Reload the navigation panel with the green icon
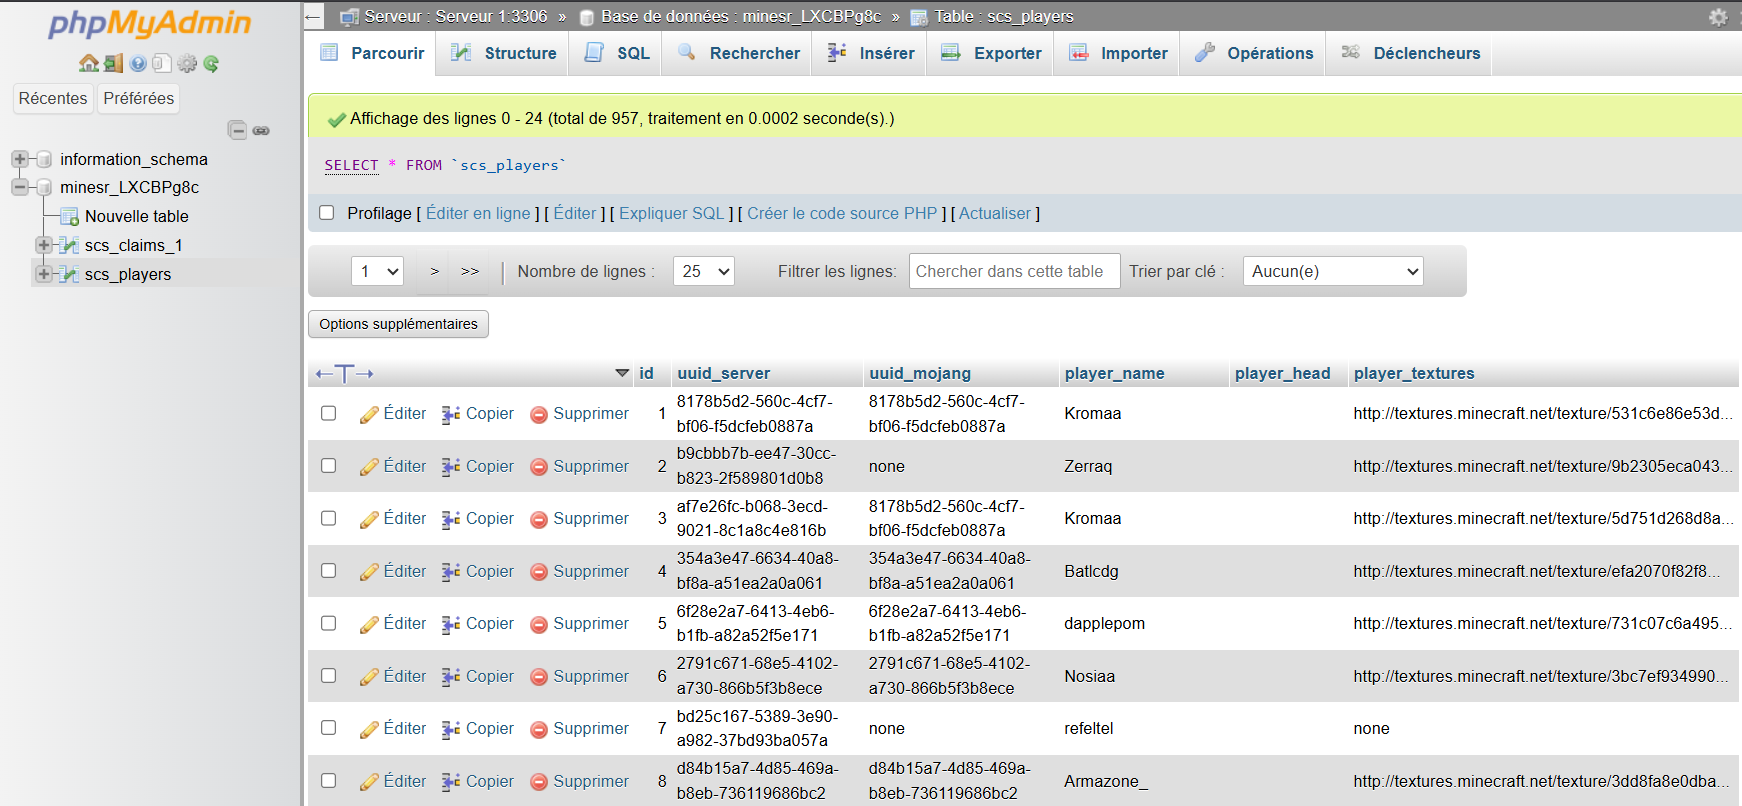Screen dimensions: 1742x806 211,64
